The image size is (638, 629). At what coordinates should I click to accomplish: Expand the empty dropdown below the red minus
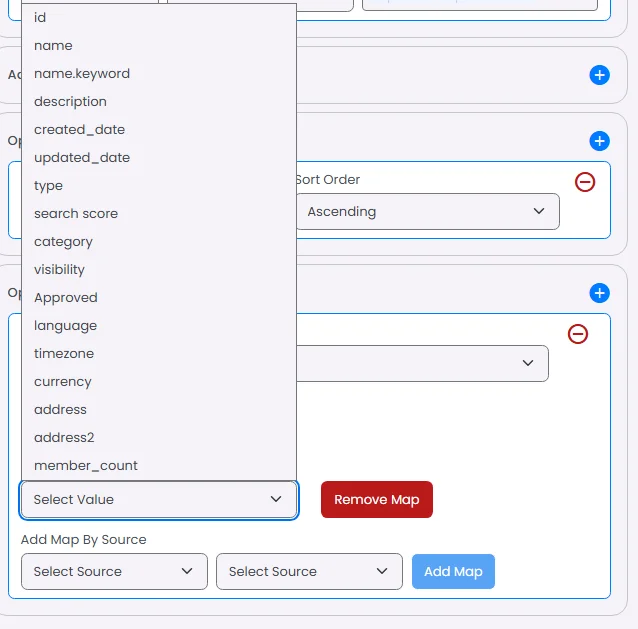422,363
